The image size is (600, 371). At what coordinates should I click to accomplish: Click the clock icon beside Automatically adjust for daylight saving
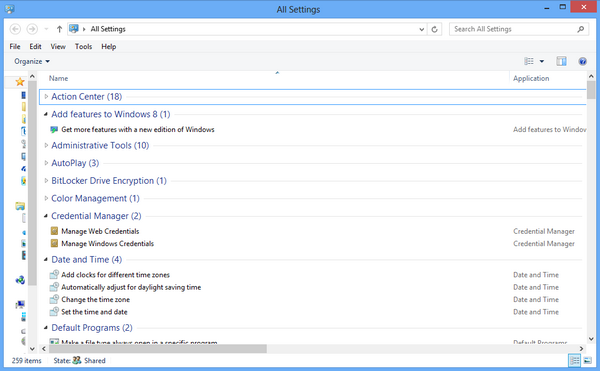54,287
